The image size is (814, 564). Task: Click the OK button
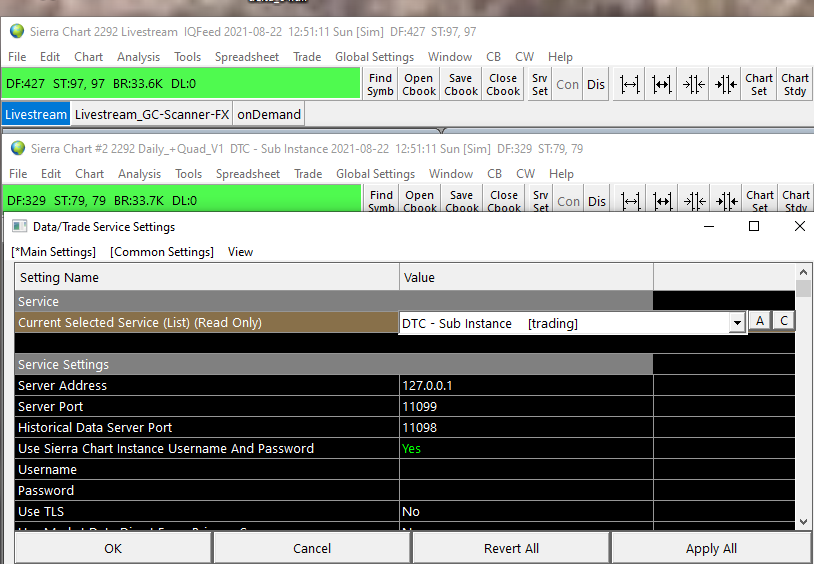[x=113, y=548]
